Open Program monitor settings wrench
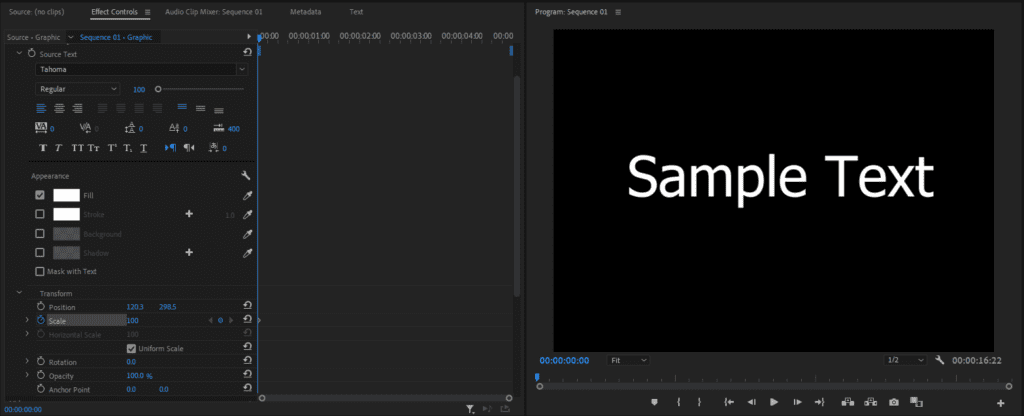Image resolution: width=1024 pixels, height=416 pixels. tap(940, 360)
